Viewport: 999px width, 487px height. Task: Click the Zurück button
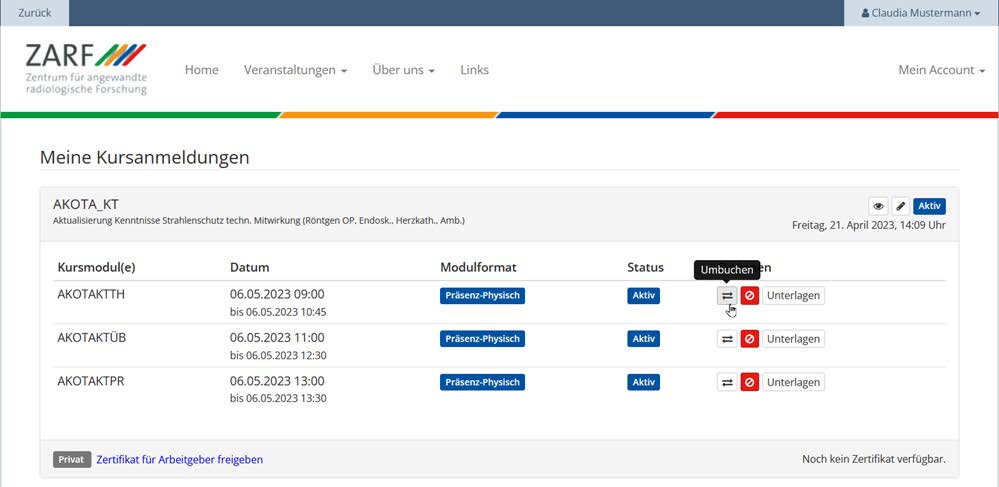click(x=34, y=13)
